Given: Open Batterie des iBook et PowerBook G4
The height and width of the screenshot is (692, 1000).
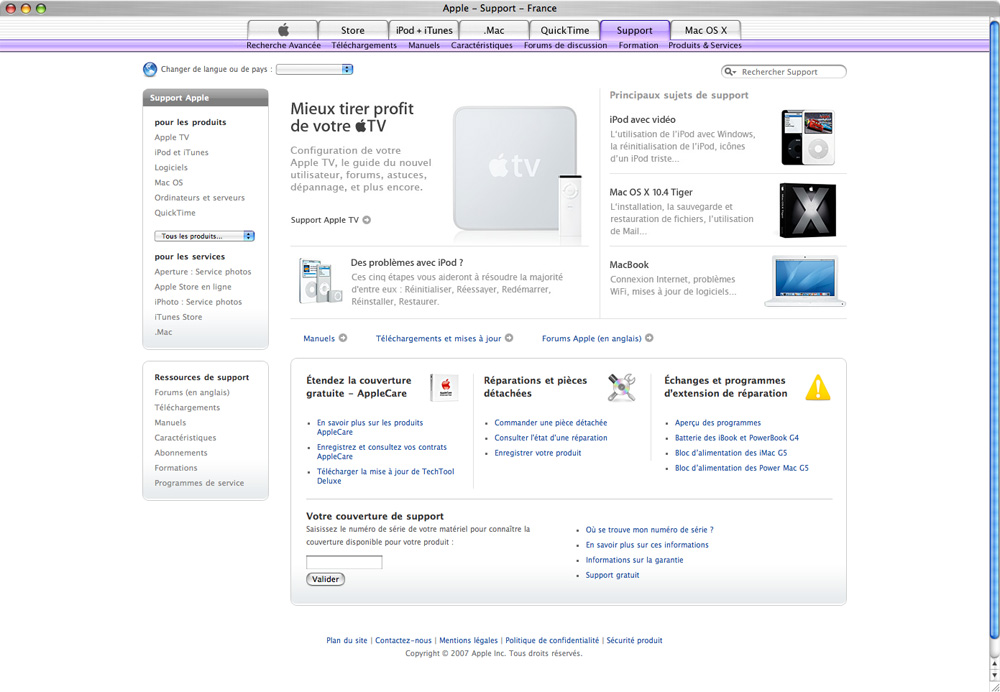Looking at the screenshot, I should [737, 438].
